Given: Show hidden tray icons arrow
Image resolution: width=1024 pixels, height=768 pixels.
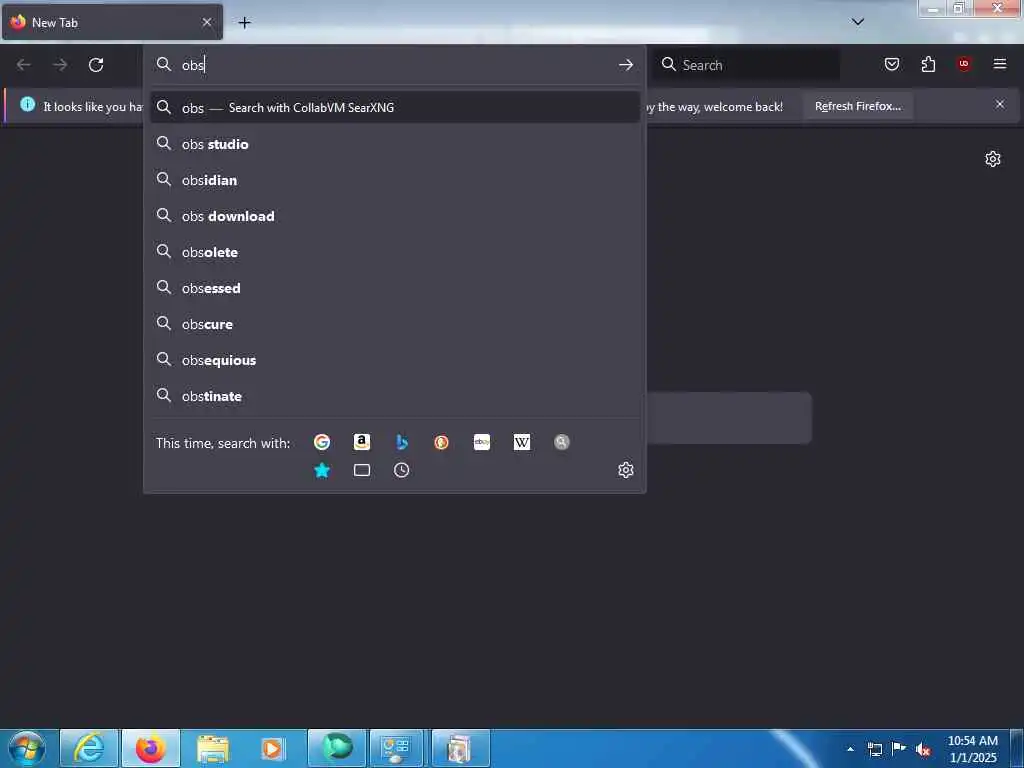Looking at the screenshot, I should [850, 749].
